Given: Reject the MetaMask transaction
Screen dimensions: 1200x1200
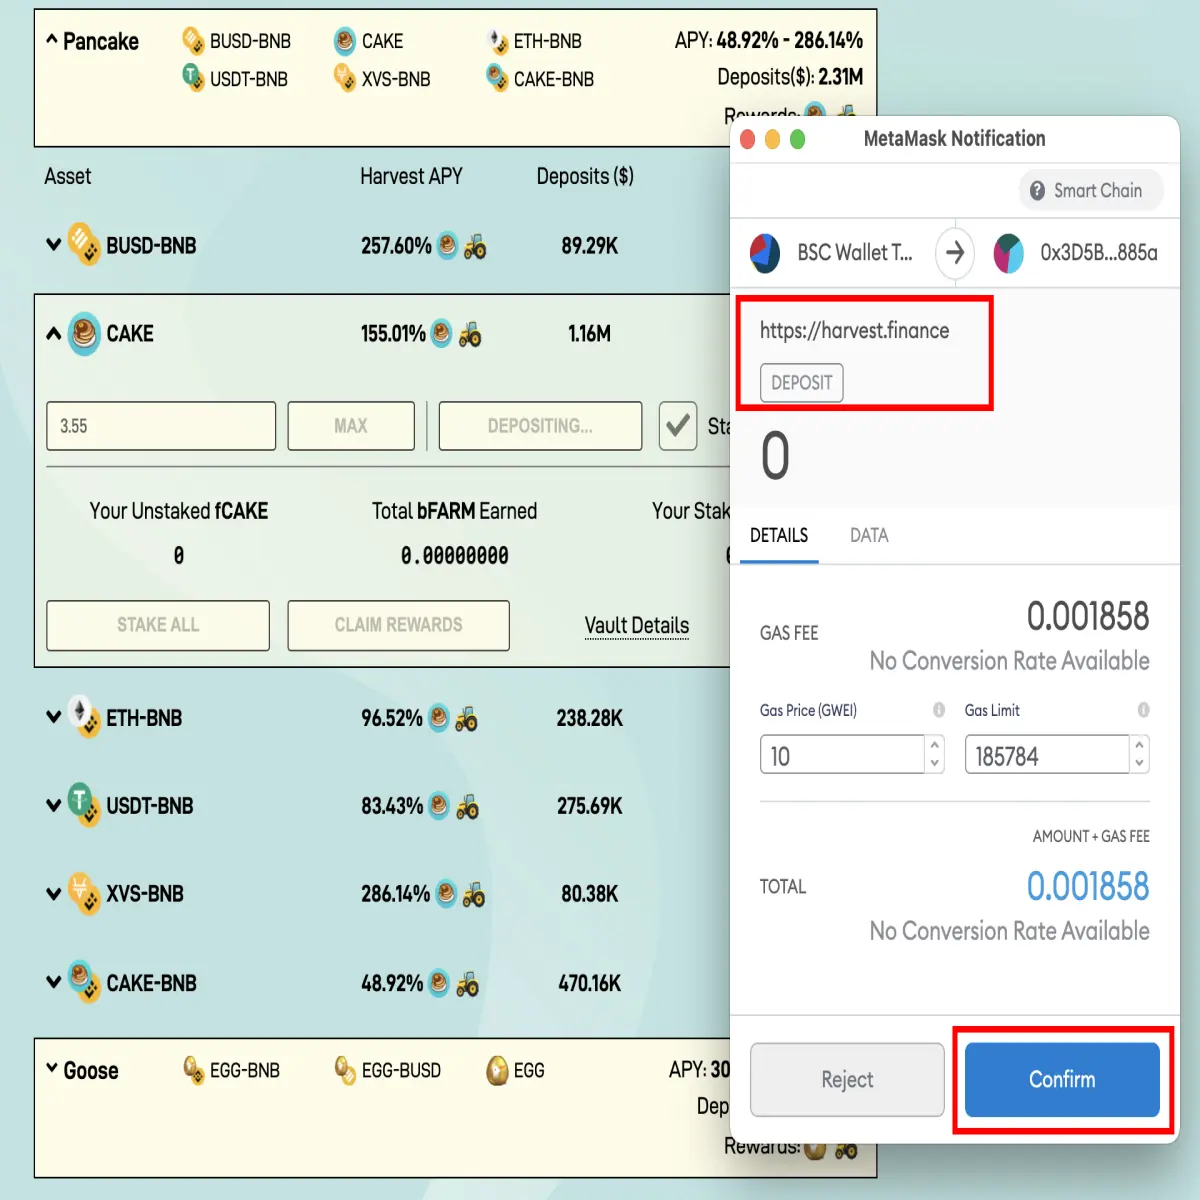Looking at the screenshot, I should coord(847,1079).
